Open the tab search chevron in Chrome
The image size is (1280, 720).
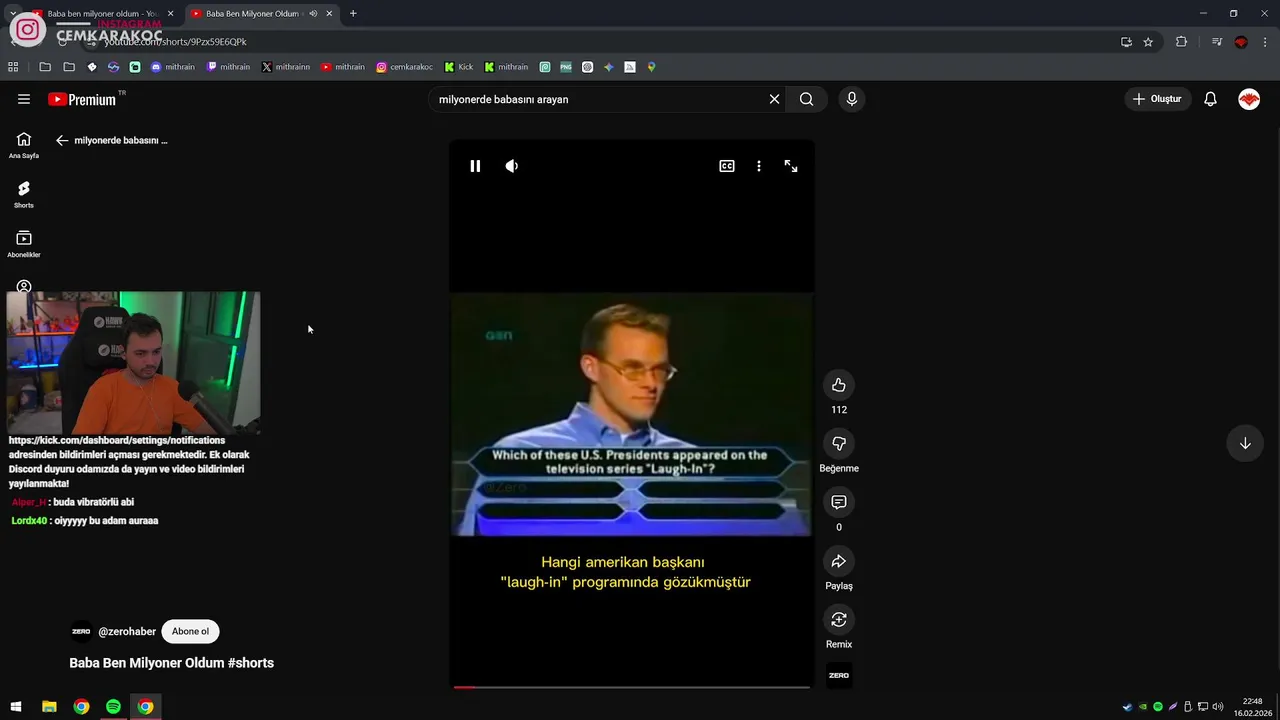click(x=12, y=14)
